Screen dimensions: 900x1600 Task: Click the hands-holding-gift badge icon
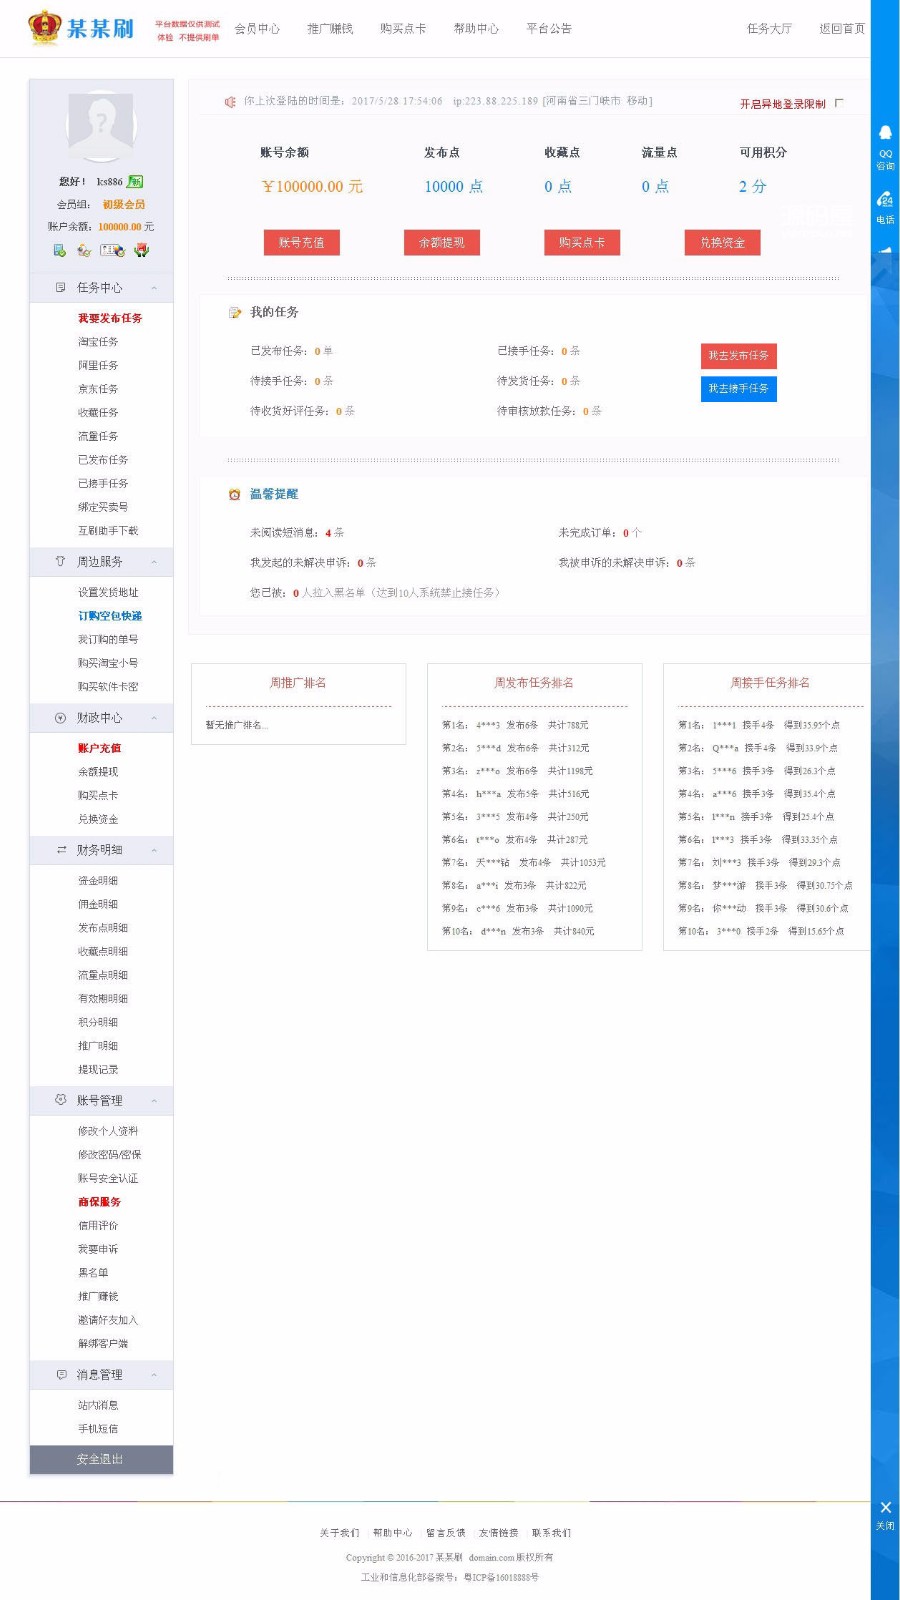point(141,250)
